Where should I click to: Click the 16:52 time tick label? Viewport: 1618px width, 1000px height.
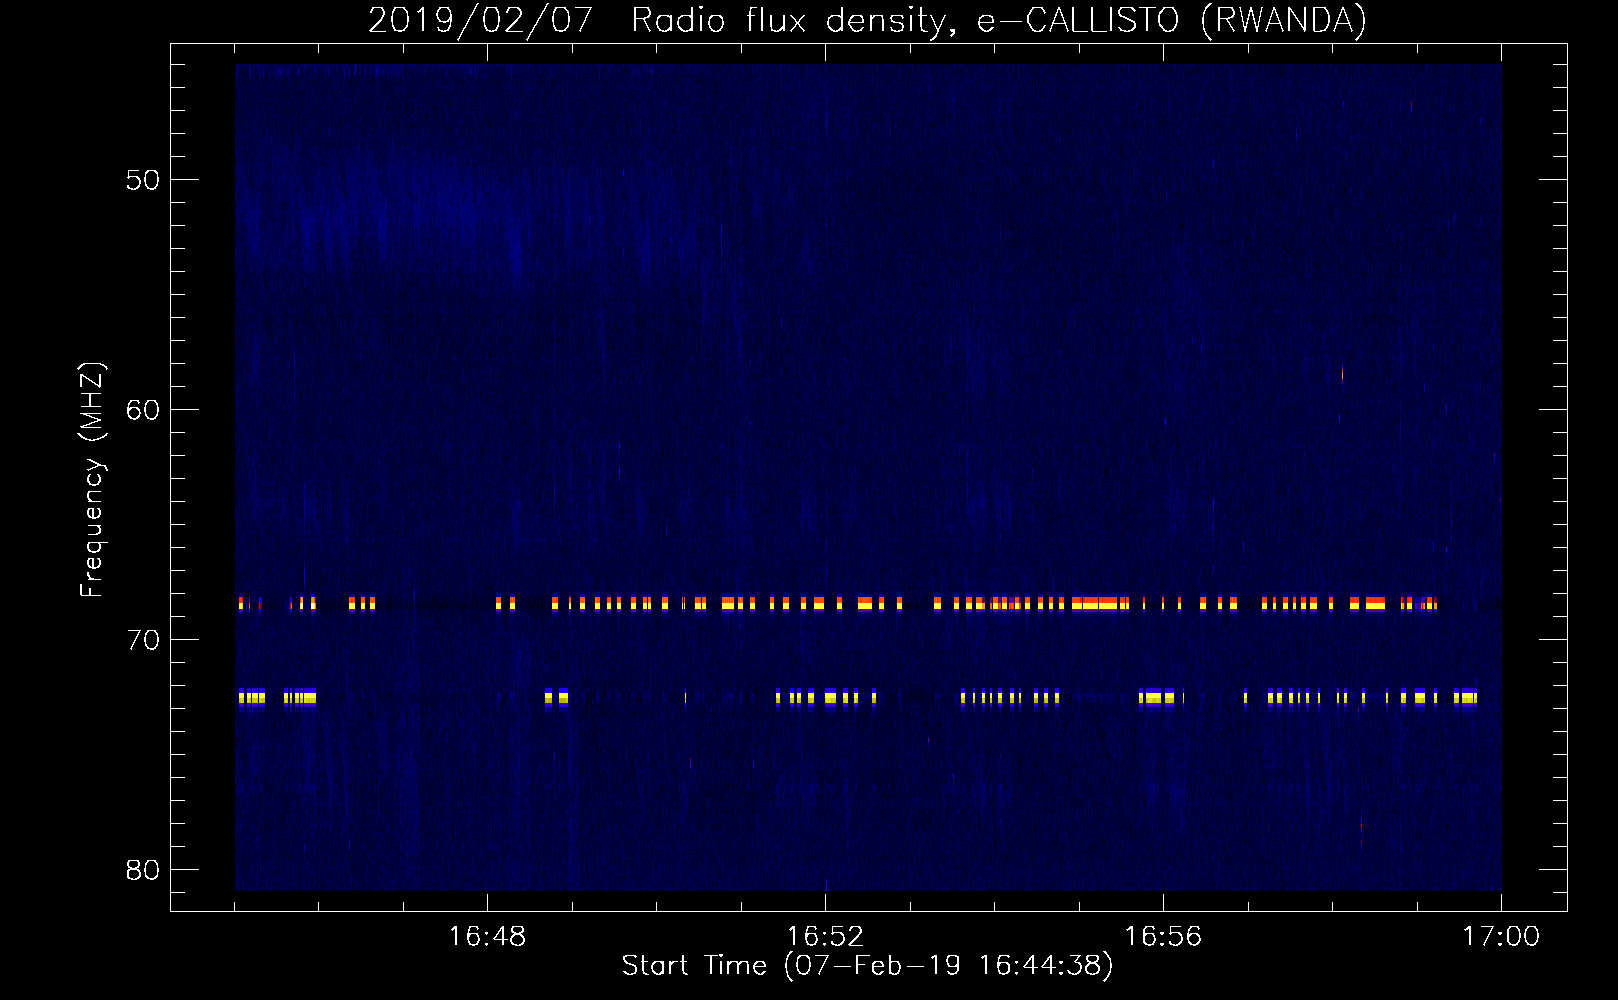click(x=825, y=937)
